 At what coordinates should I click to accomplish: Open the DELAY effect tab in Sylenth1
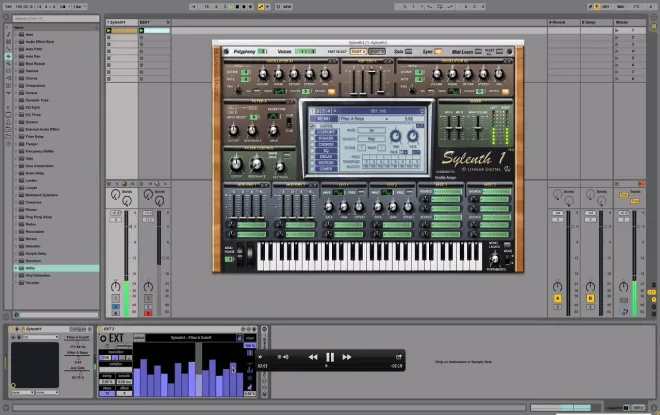(x=326, y=156)
